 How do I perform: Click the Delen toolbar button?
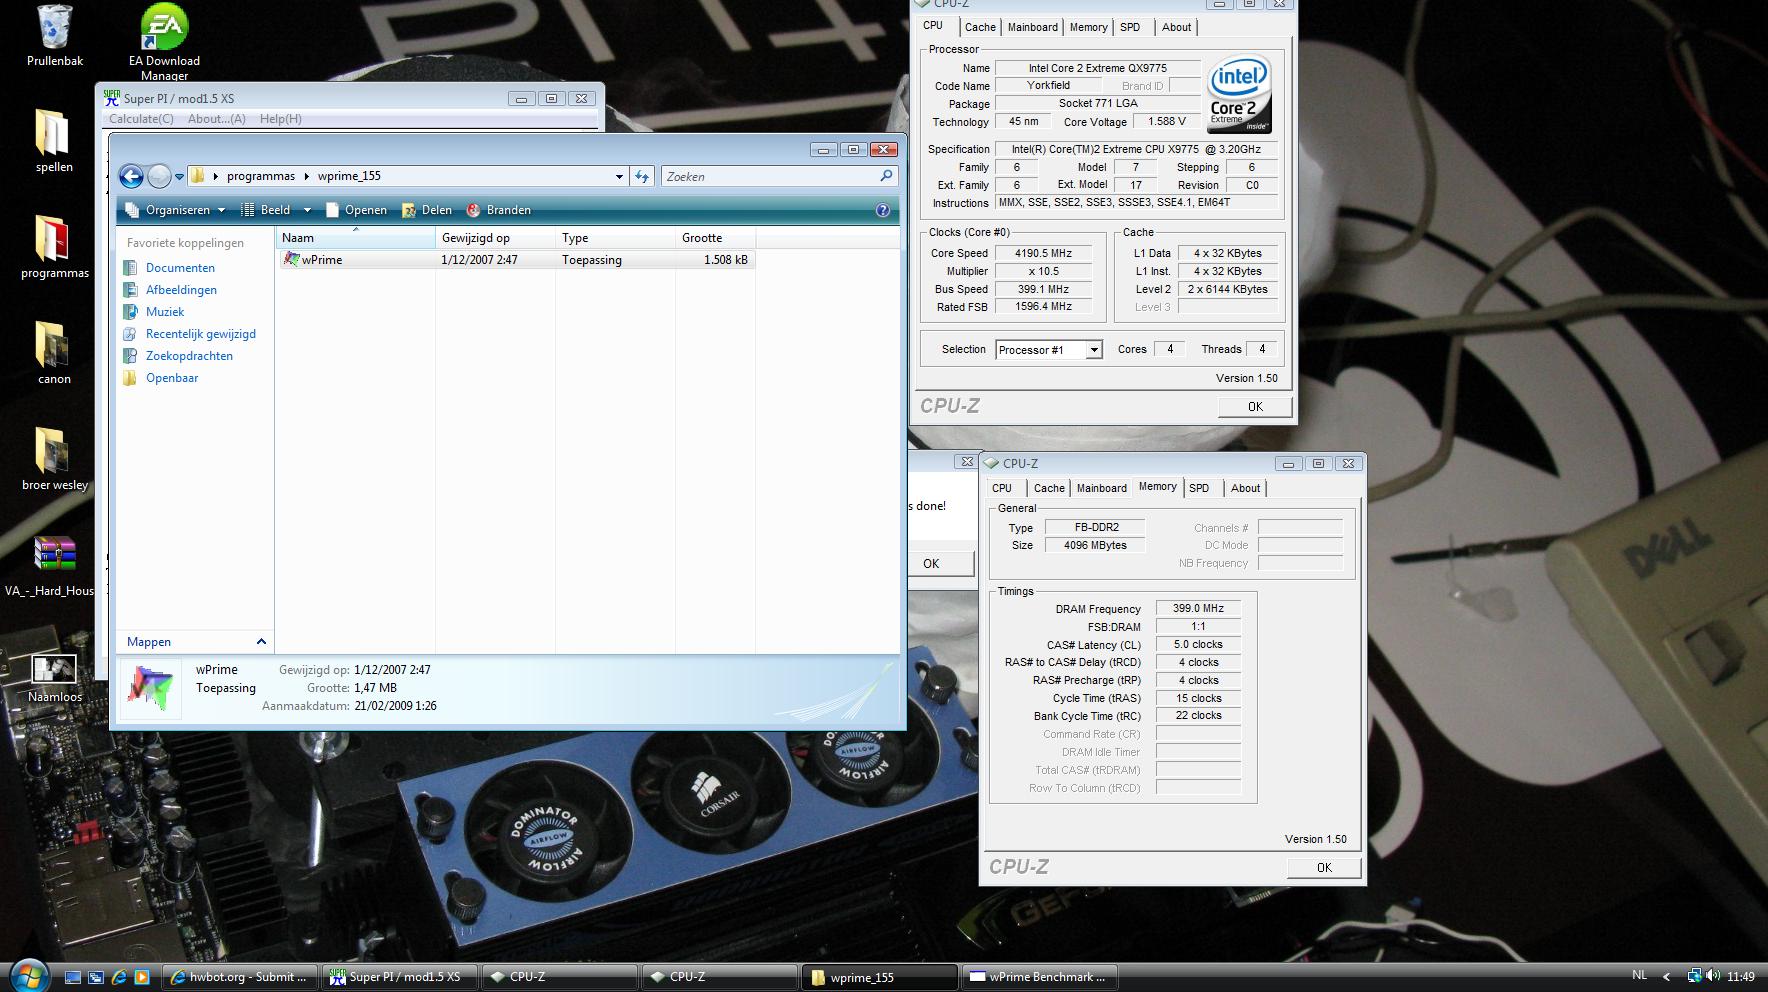pos(427,210)
